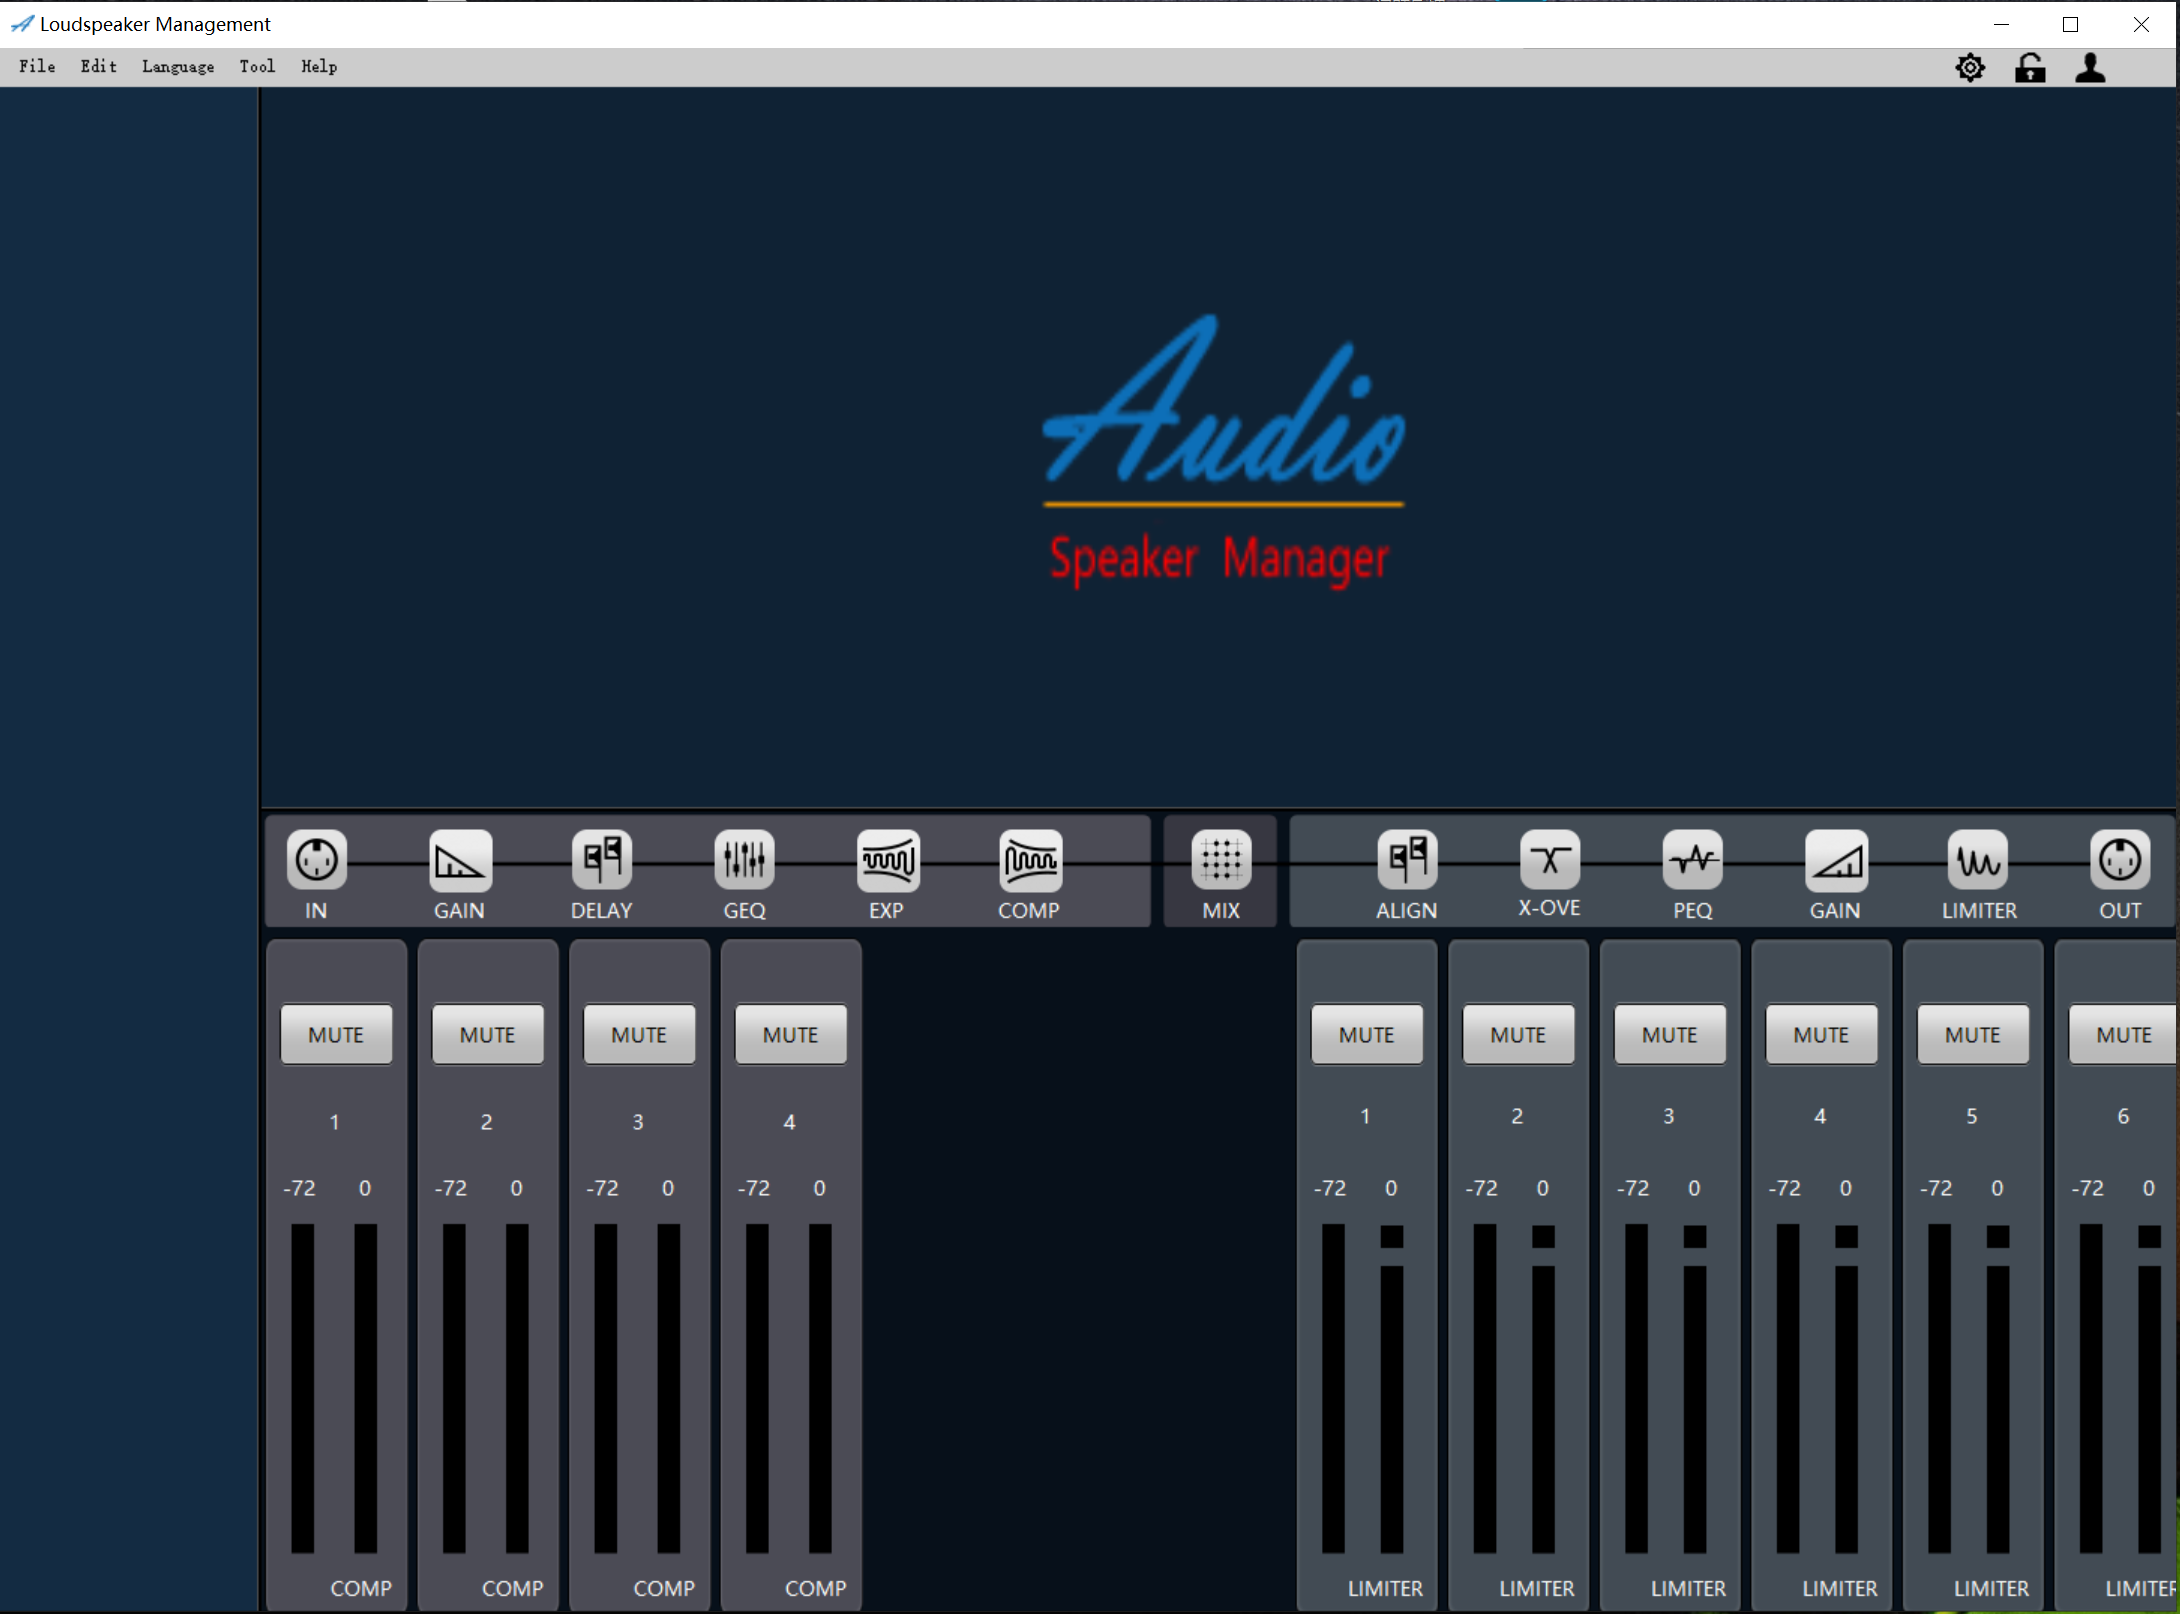Toggle mute on output channel 2
Viewport: 2180px width, 1614px height.
click(1518, 1034)
